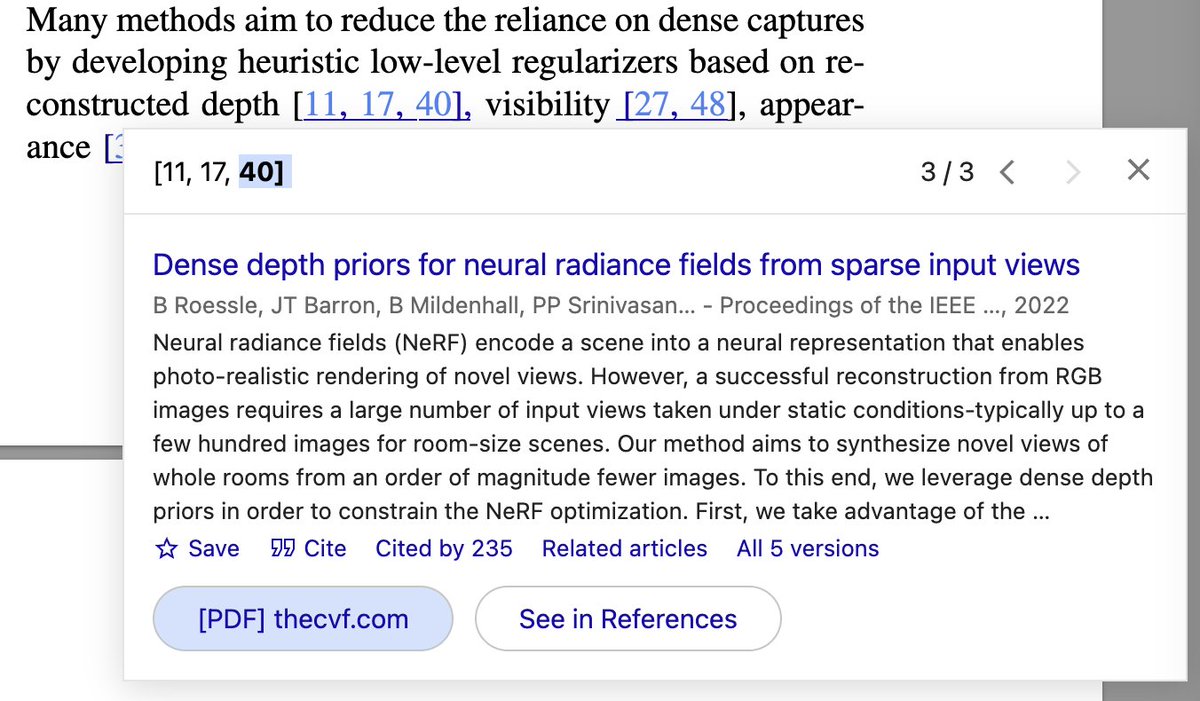Image resolution: width=1200 pixels, height=701 pixels.
Task: Go to the previous citation with the left chevron
Action: (x=1007, y=173)
